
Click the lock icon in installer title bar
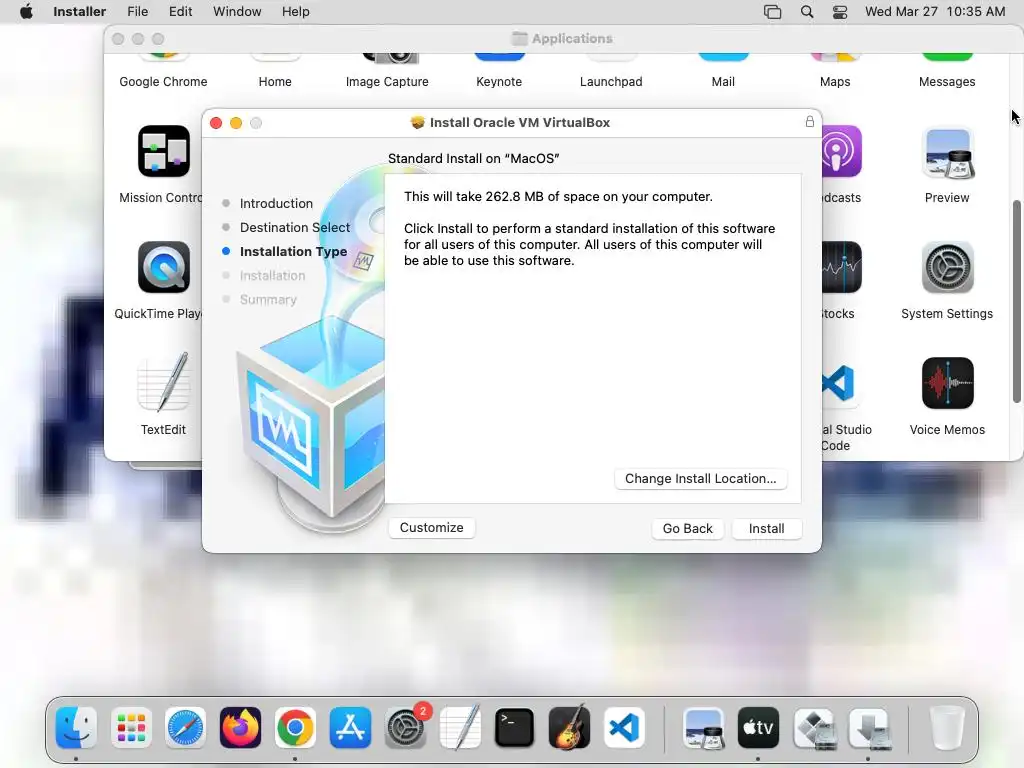(809, 122)
